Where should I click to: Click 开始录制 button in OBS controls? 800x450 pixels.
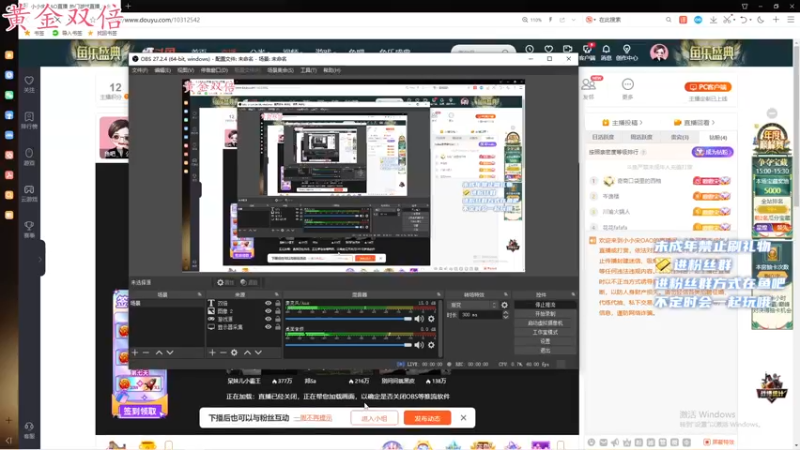click(545, 314)
